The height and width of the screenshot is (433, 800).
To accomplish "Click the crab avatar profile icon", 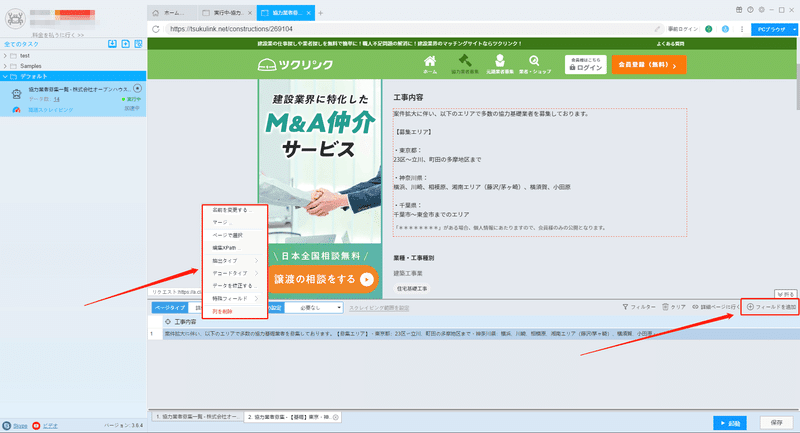I will [15, 18].
